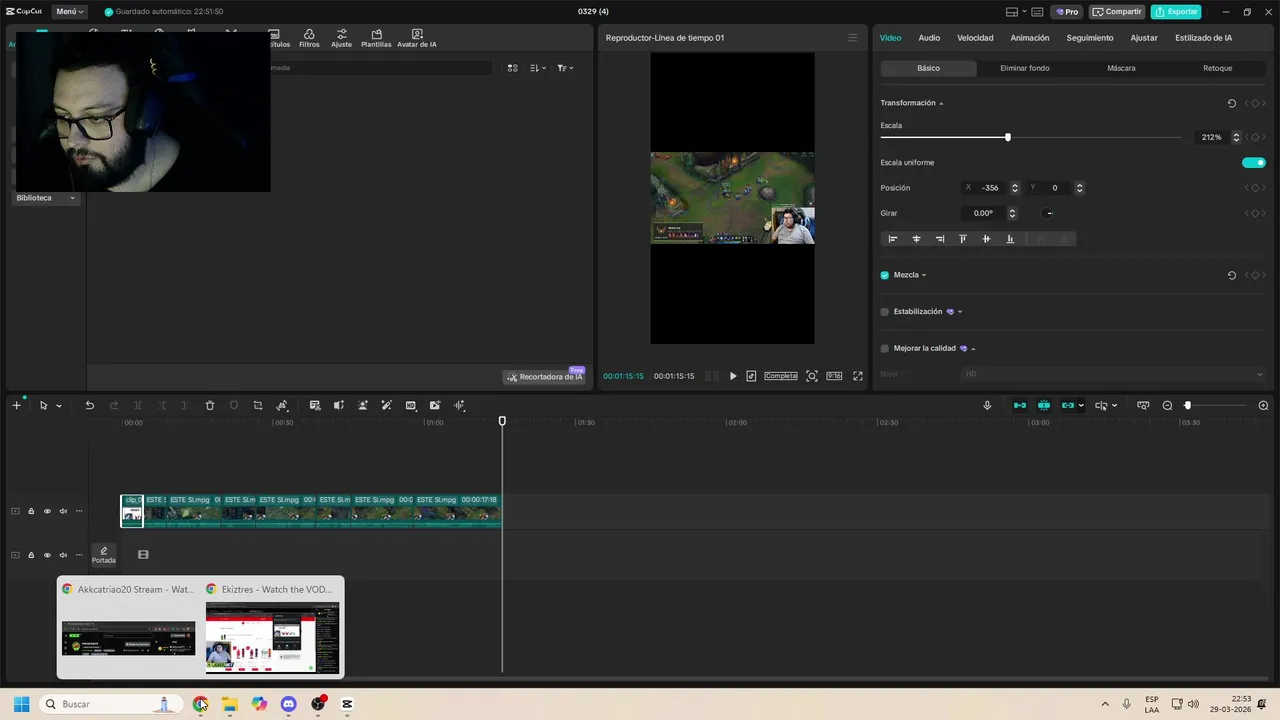1280x720 pixels.
Task: Open the Máscara tab
Action: pyautogui.click(x=1121, y=68)
